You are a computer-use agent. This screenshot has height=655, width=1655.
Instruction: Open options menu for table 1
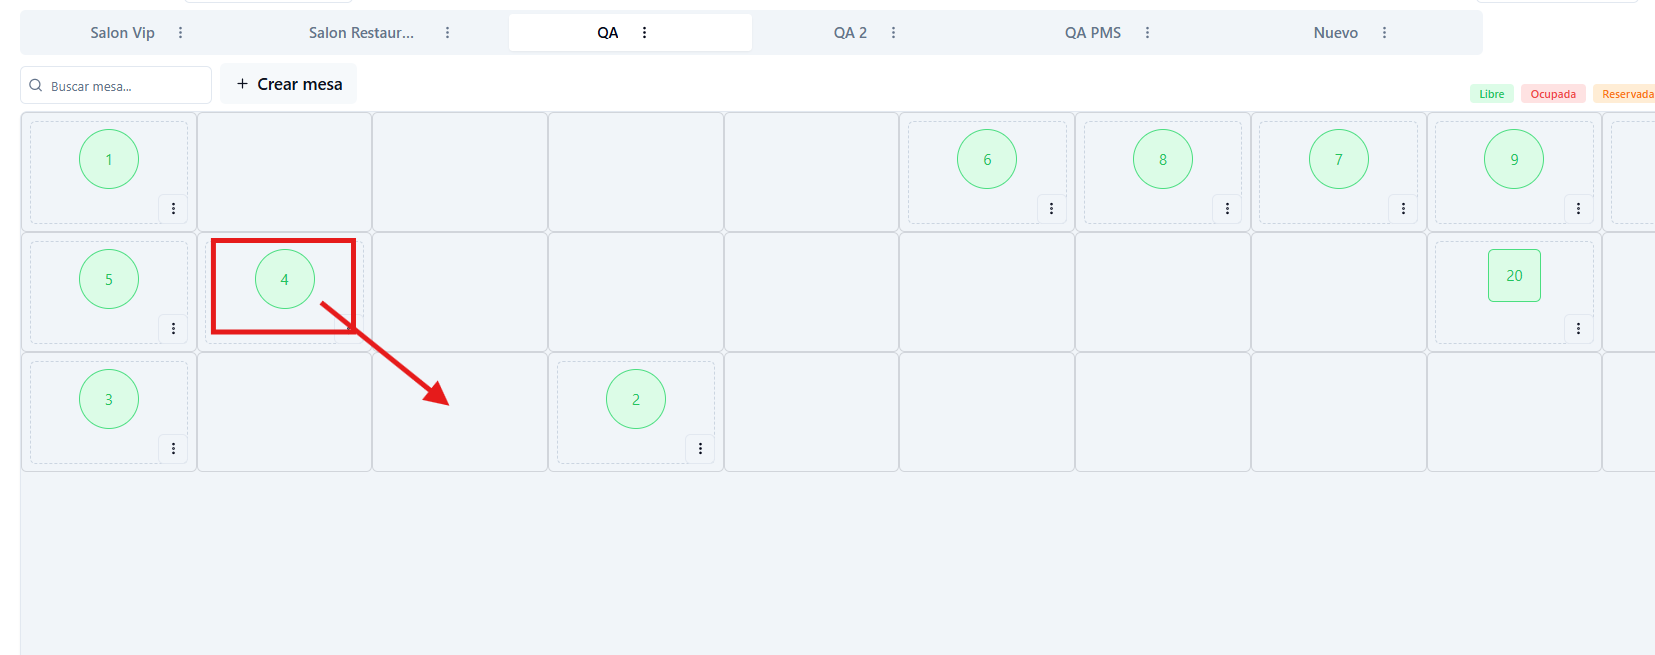pos(173,208)
